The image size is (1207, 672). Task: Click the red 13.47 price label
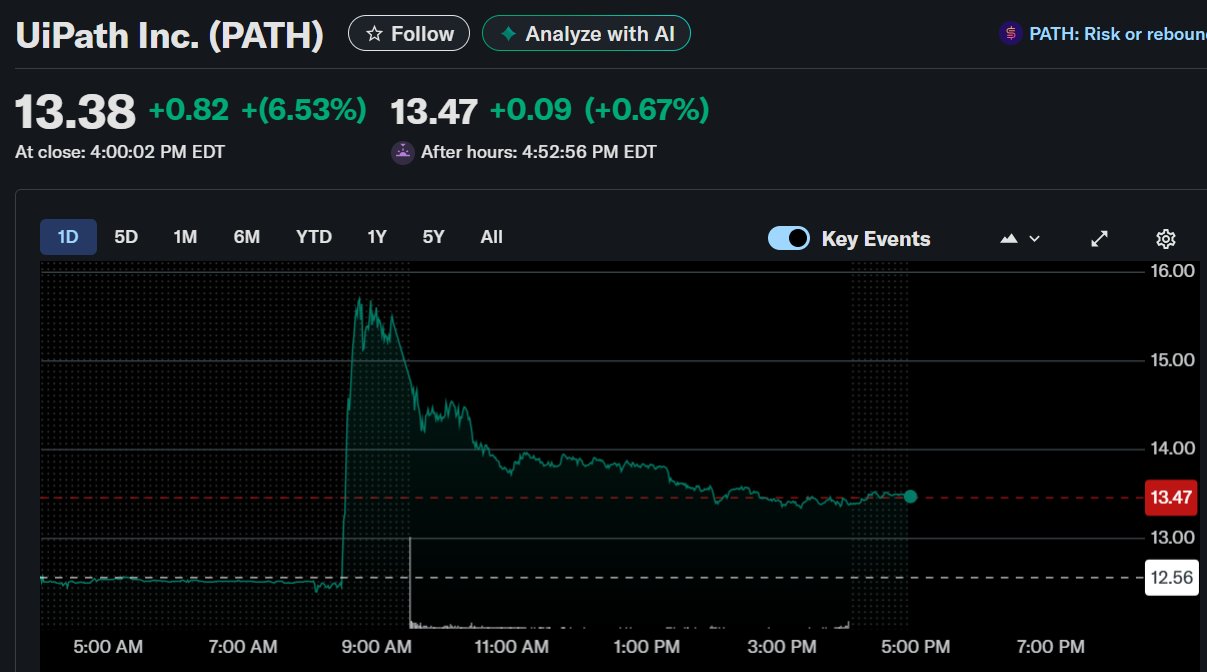click(x=1171, y=497)
